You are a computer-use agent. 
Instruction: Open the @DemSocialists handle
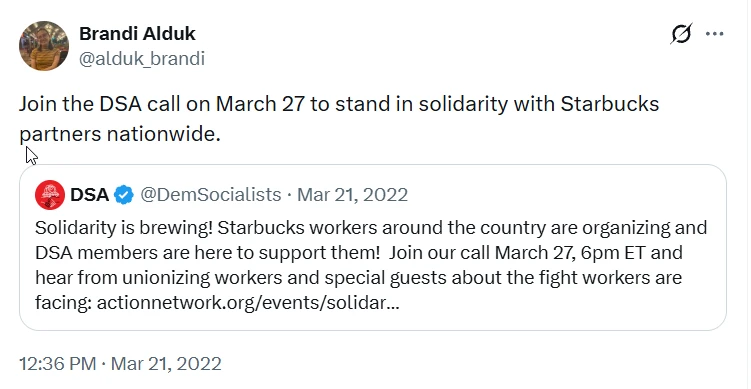click(210, 195)
